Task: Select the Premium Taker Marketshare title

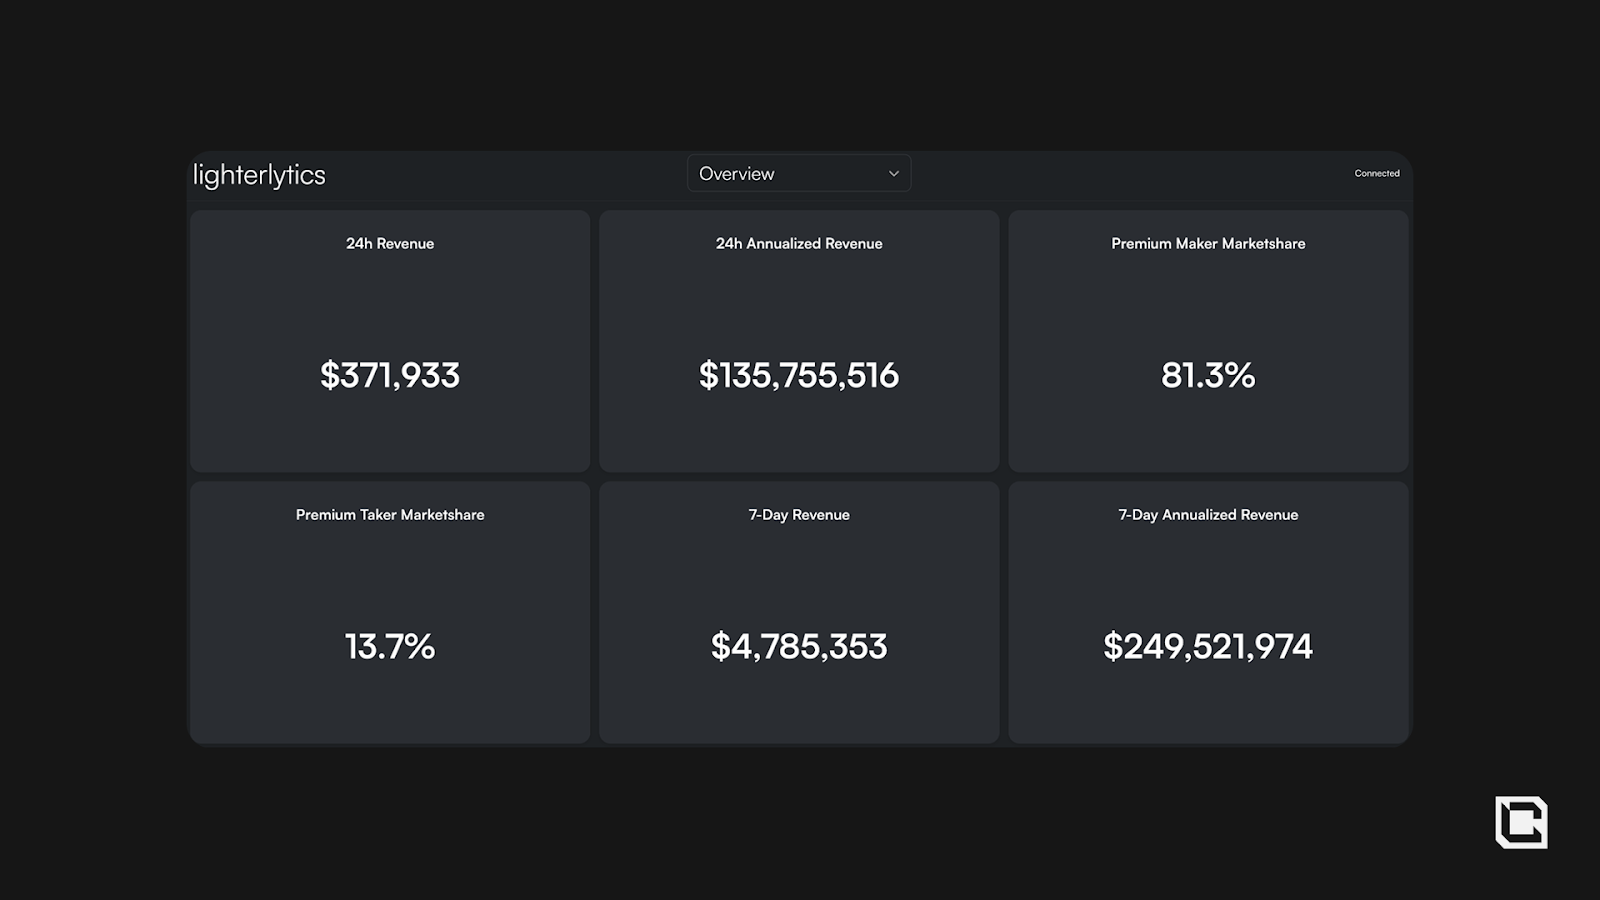Action: click(x=390, y=515)
